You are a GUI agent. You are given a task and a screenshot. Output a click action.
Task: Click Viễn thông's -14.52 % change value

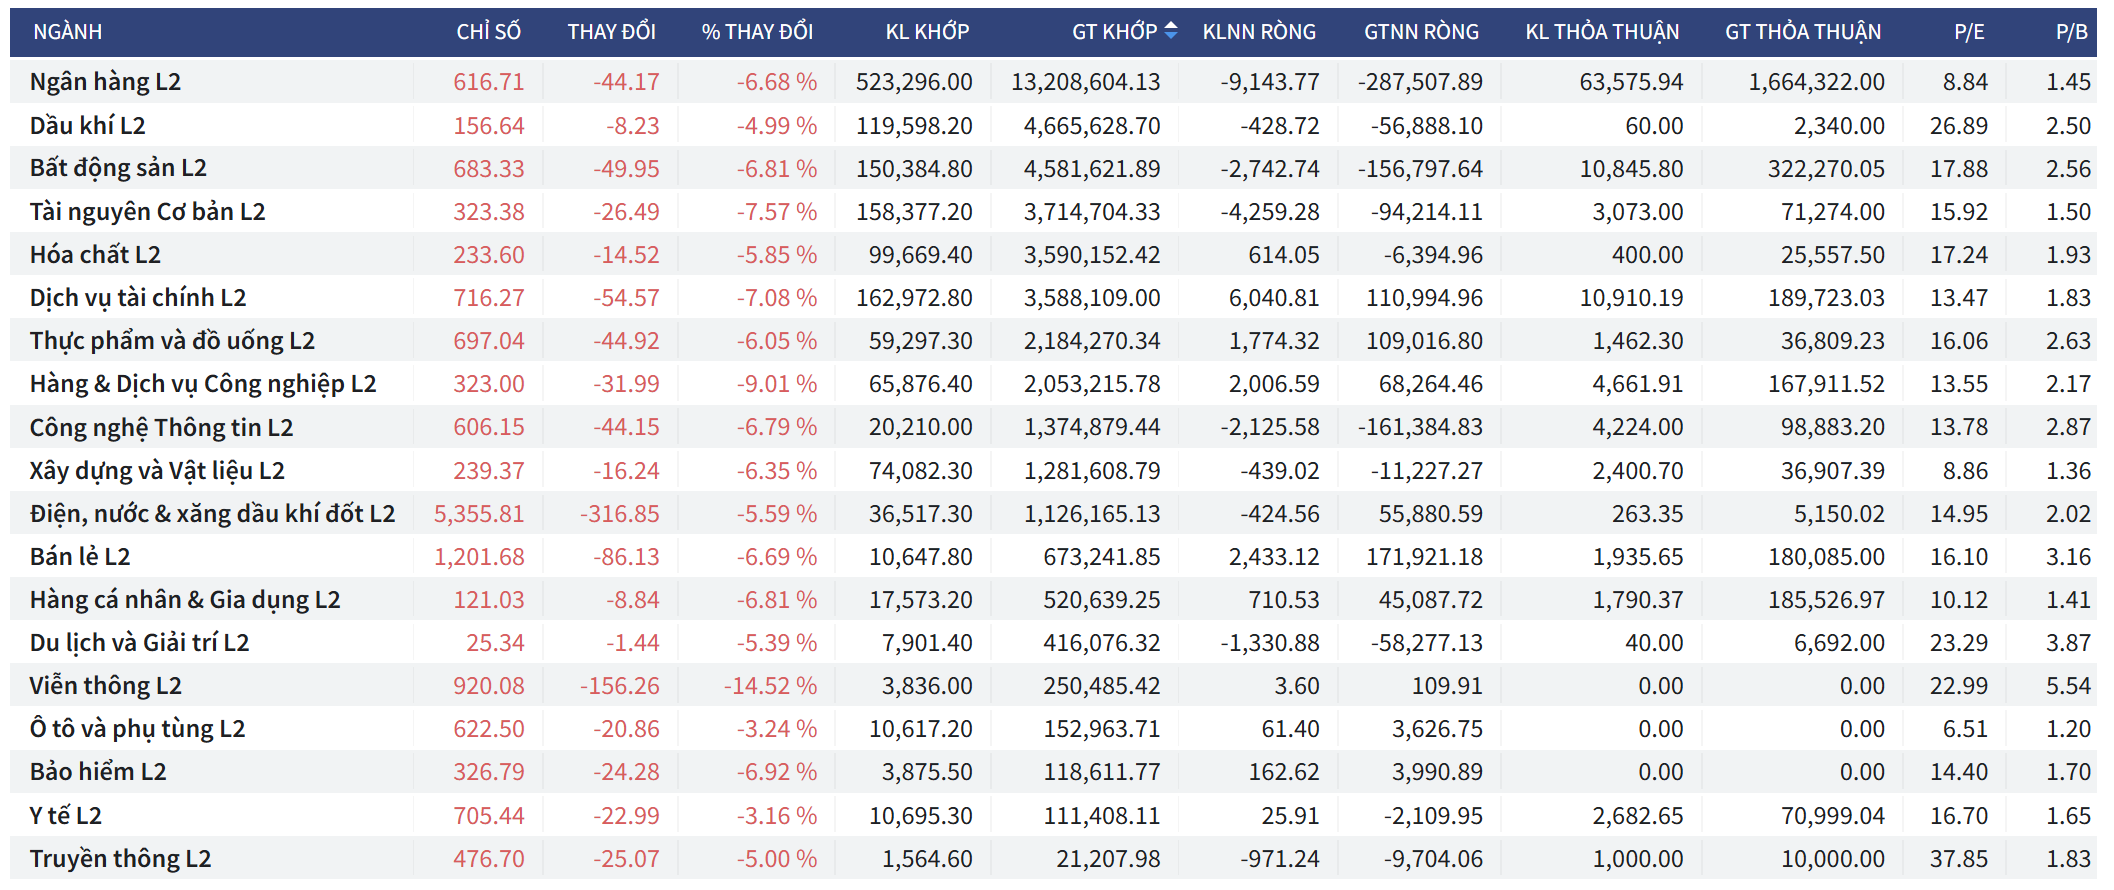coord(770,686)
